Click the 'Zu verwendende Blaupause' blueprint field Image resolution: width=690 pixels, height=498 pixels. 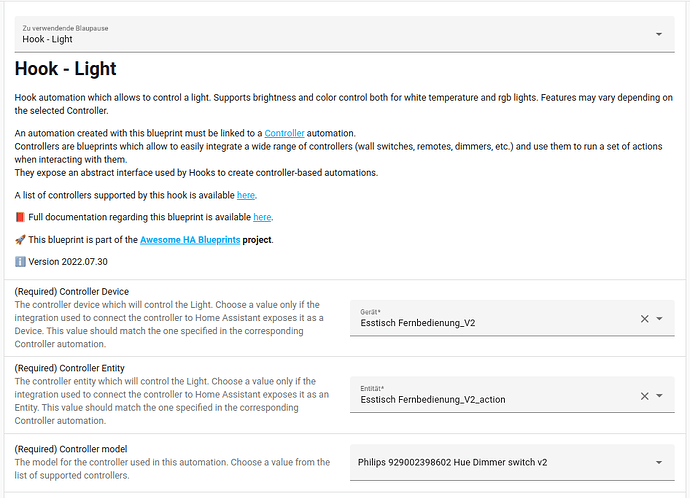(x=330, y=34)
